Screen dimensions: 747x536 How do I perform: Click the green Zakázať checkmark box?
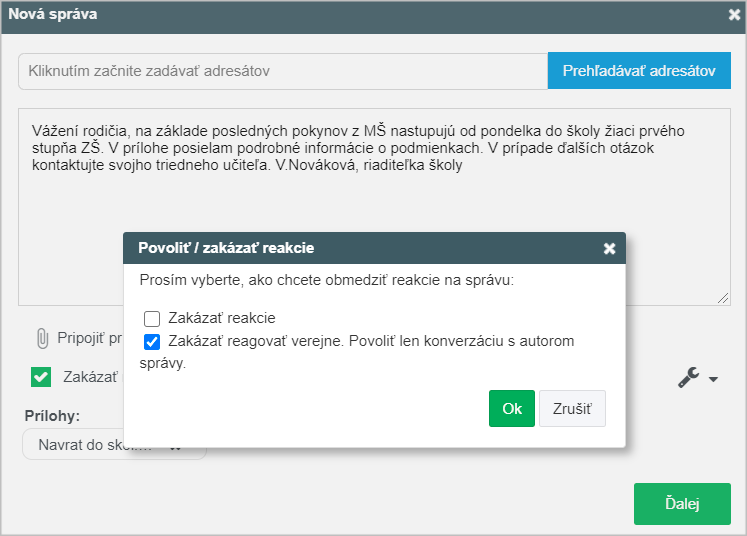point(41,377)
